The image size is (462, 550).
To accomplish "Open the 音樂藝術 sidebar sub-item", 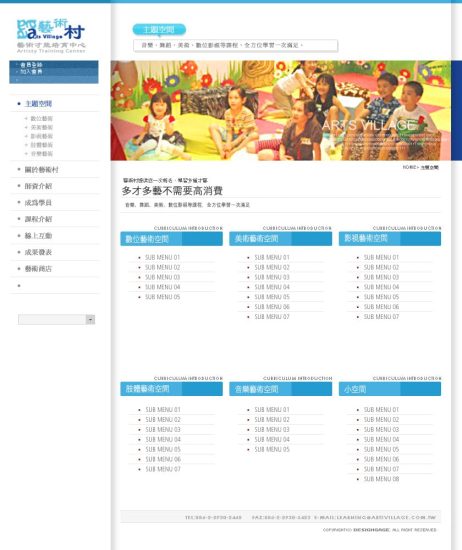I will pos(41,154).
